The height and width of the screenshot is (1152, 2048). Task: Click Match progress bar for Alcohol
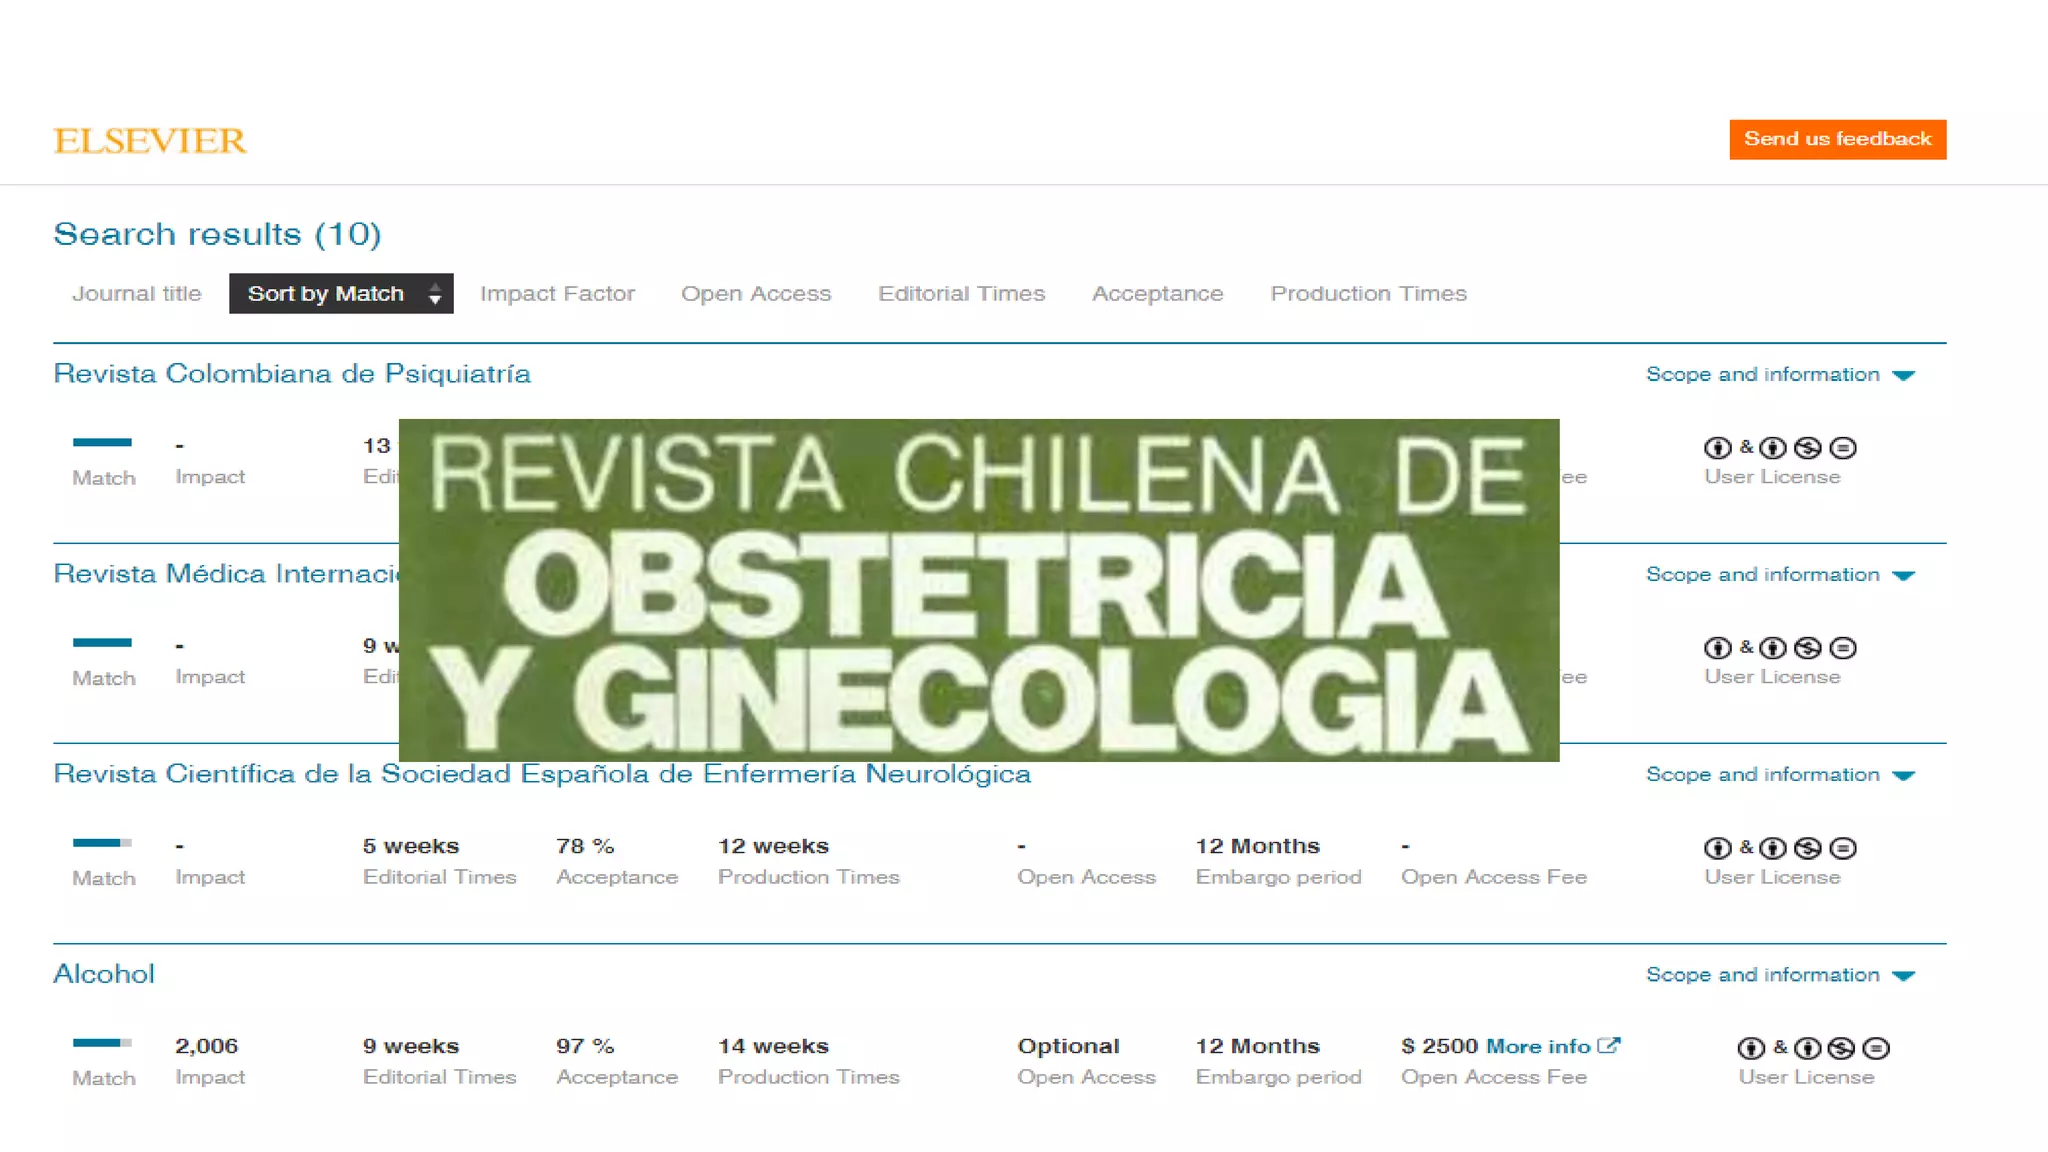tap(102, 1043)
